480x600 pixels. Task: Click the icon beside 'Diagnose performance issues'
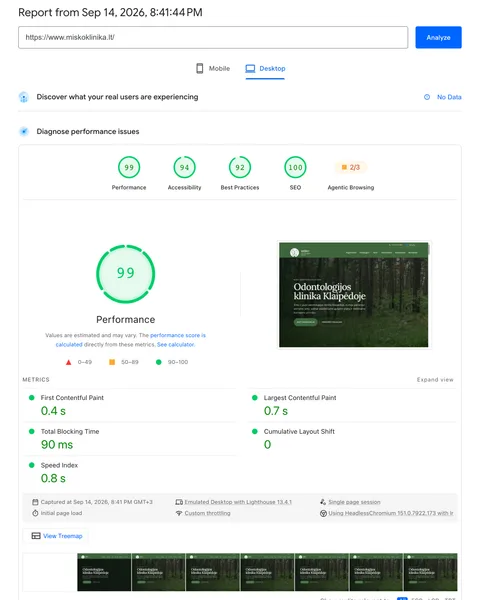click(24, 132)
